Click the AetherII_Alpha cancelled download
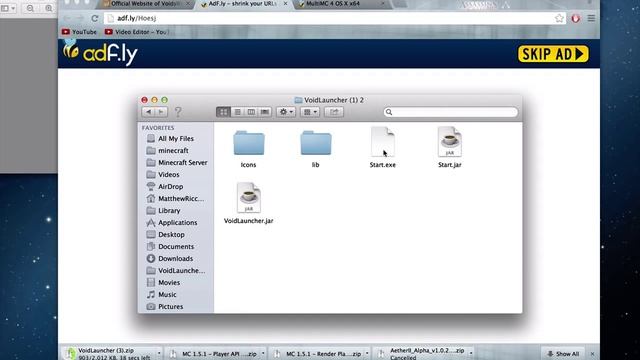Viewport: 640px width, 360px height. 422,353
